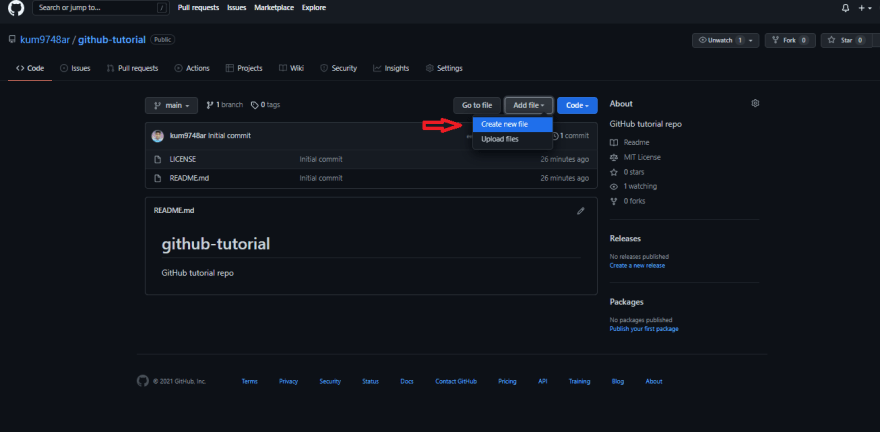Click the Packages heading link
The width and height of the screenshot is (880, 432).
click(626, 302)
